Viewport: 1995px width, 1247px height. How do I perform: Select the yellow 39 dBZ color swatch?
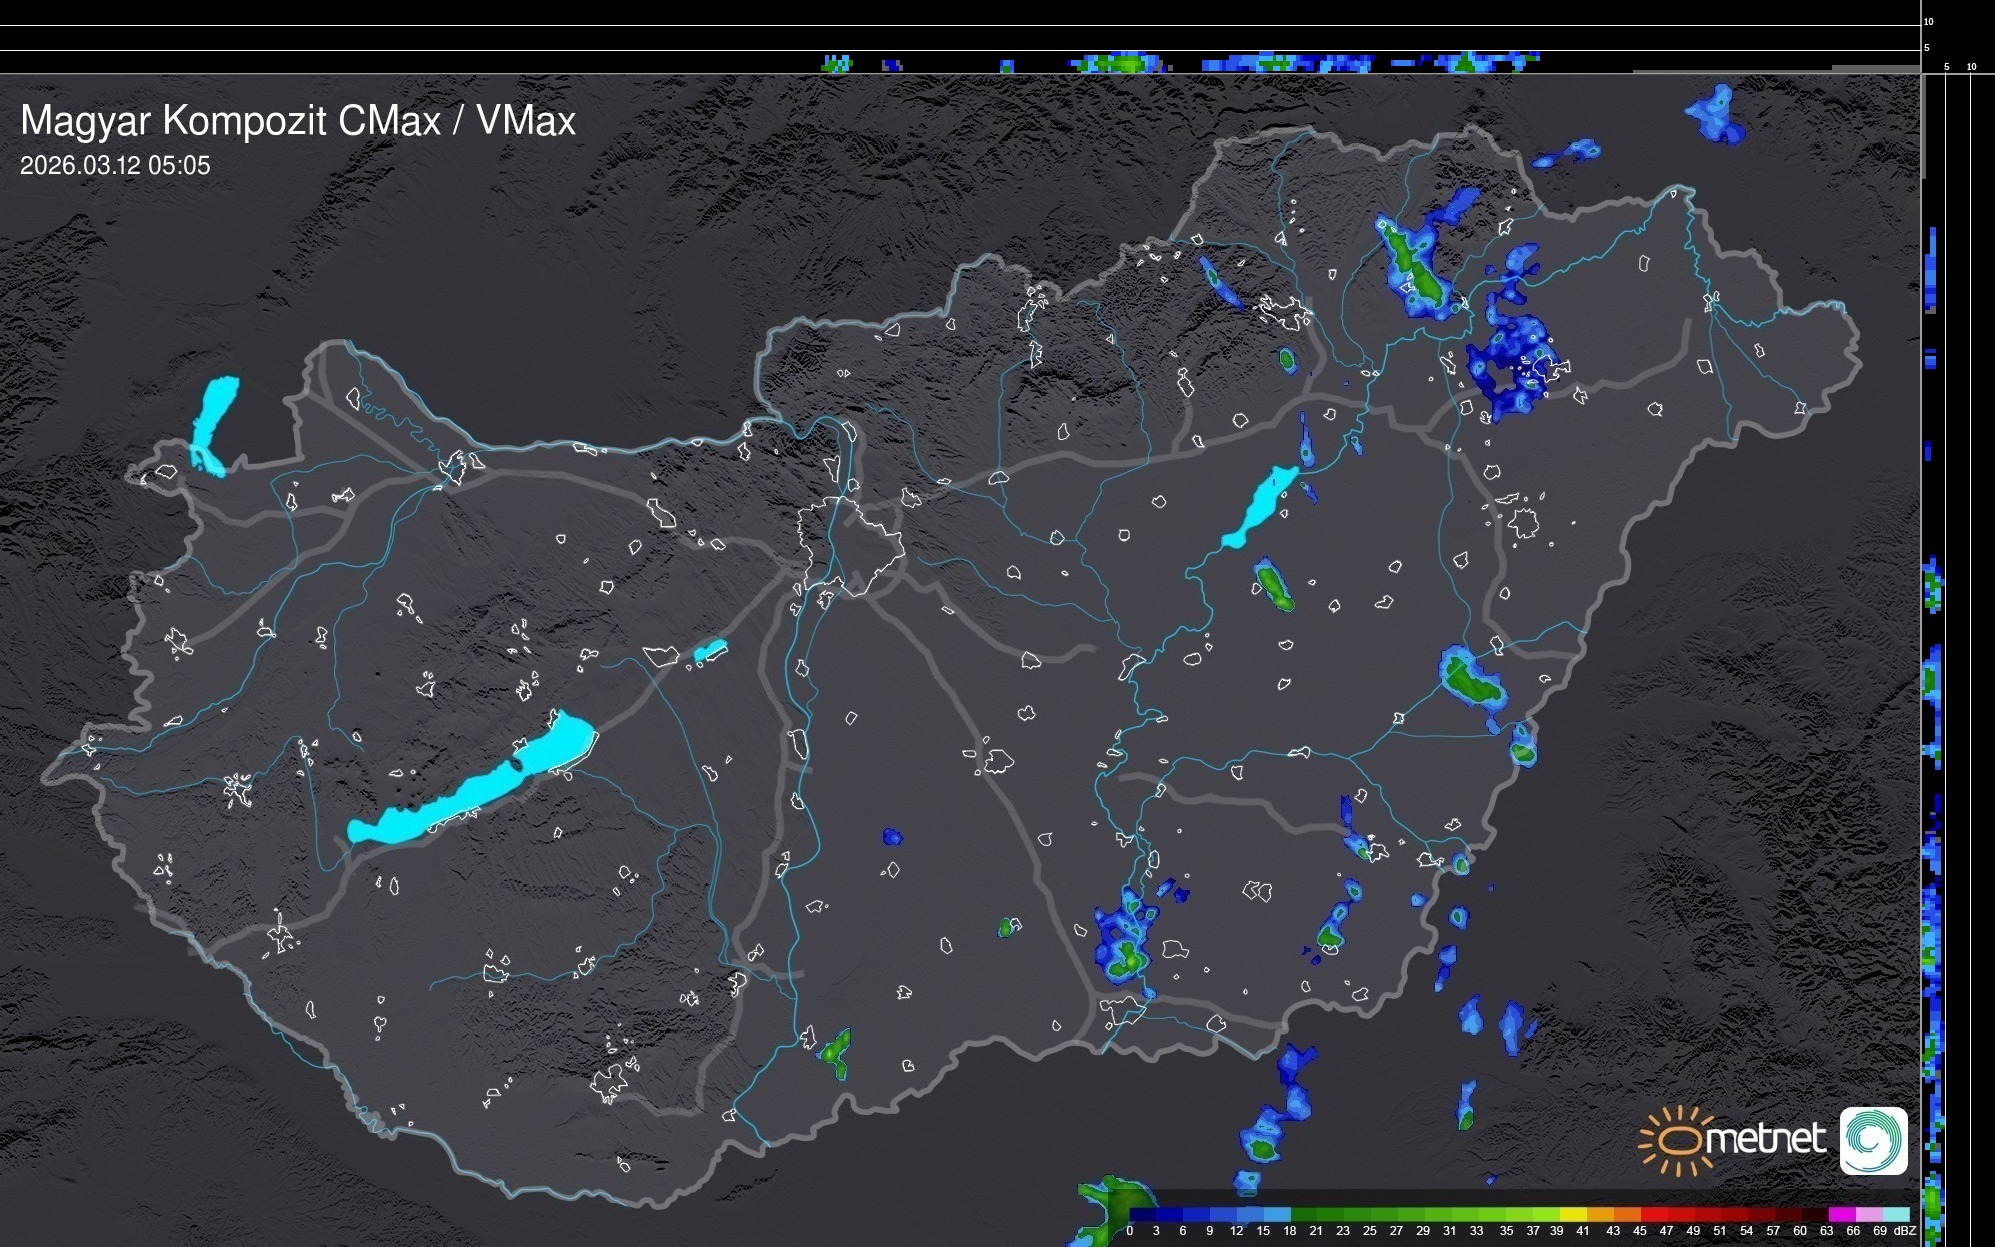1573,1215
